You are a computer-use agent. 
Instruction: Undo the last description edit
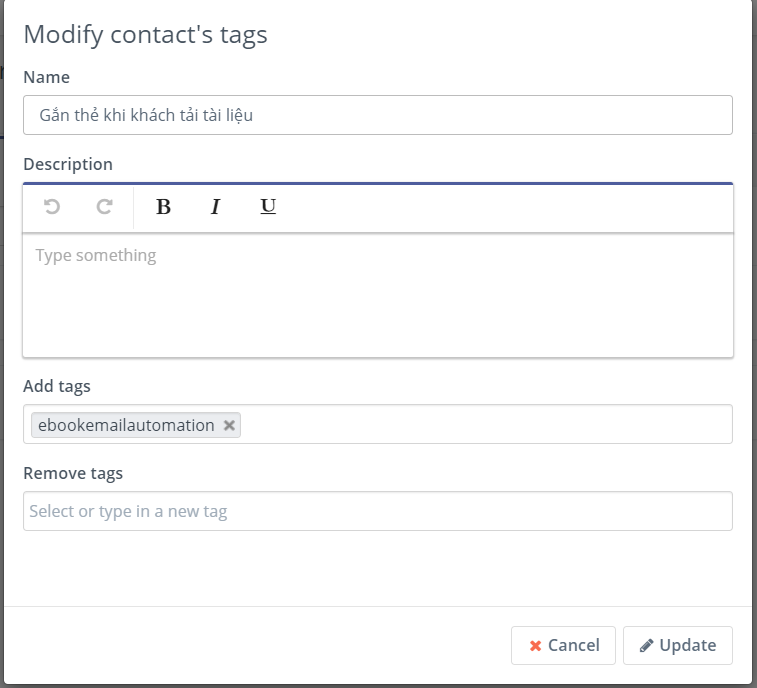(52, 207)
